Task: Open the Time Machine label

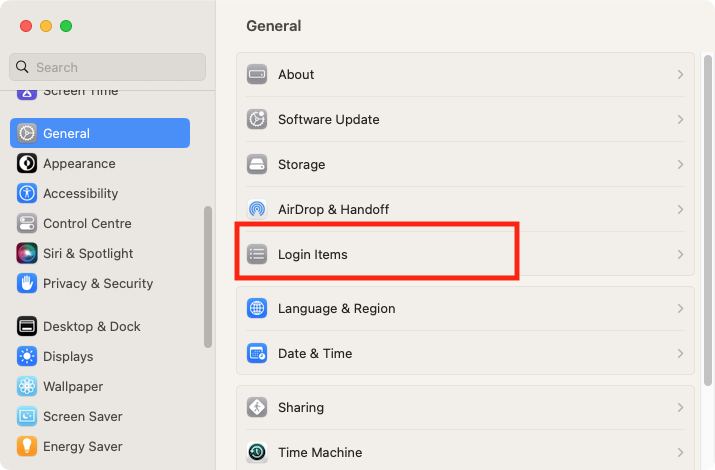Action: tap(320, 453)
